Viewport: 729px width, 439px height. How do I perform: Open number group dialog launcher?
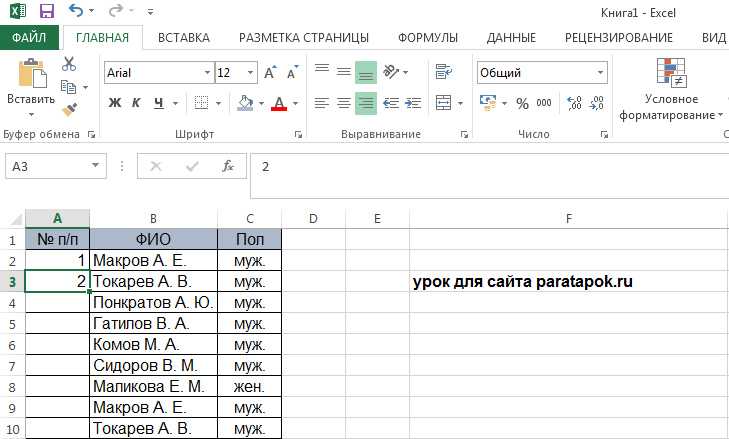click(604, 134)
